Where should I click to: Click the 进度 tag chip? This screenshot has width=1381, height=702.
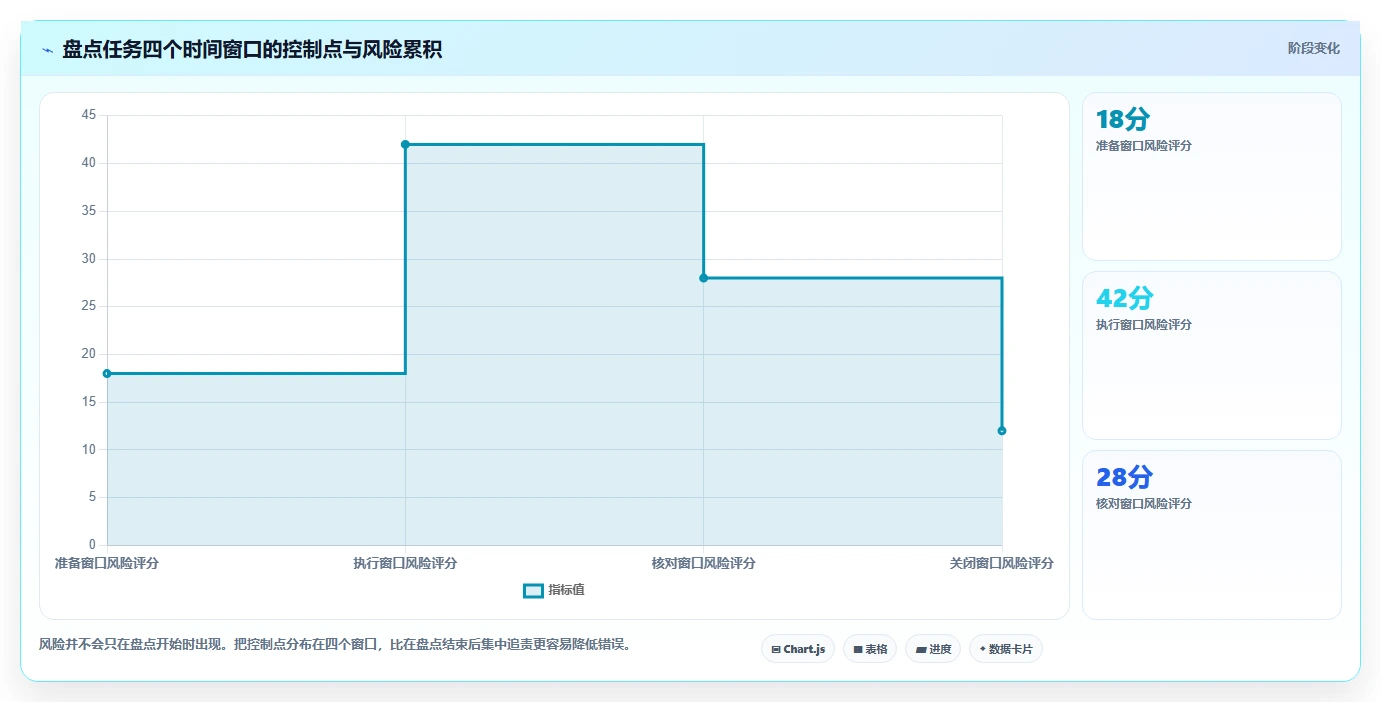[x=933, y=649]
